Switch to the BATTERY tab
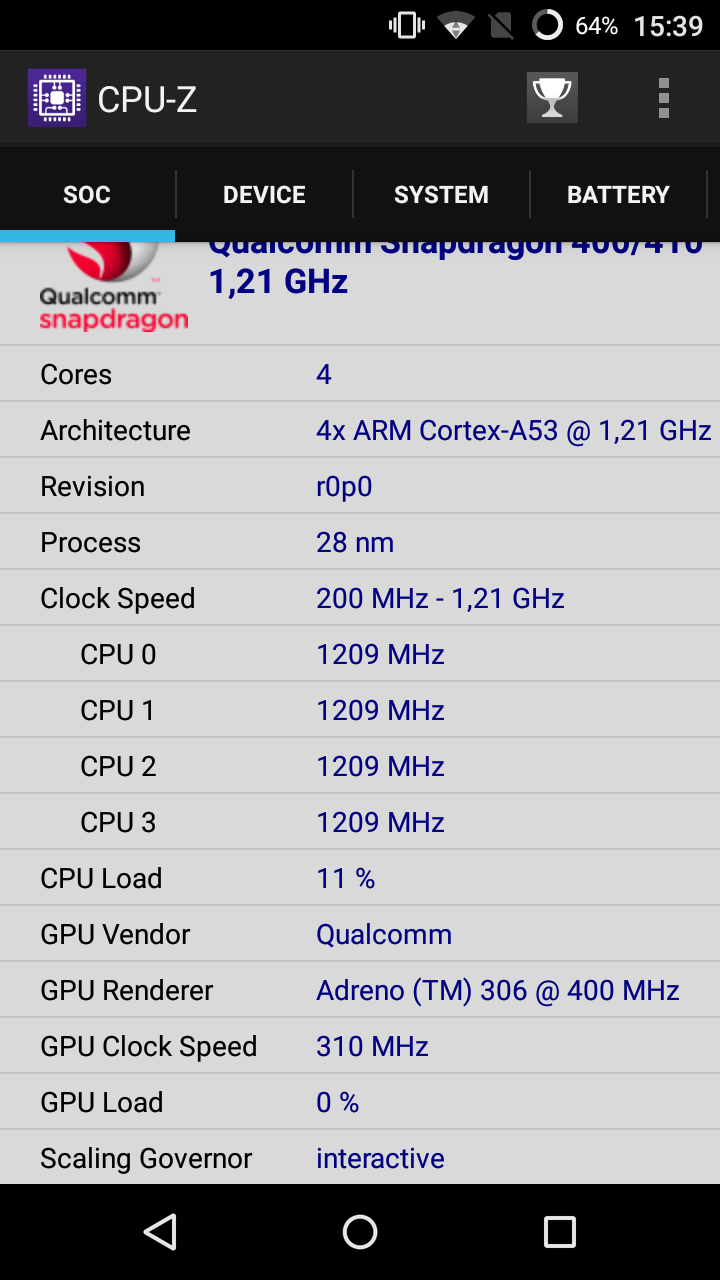 (x=618, y=194)
